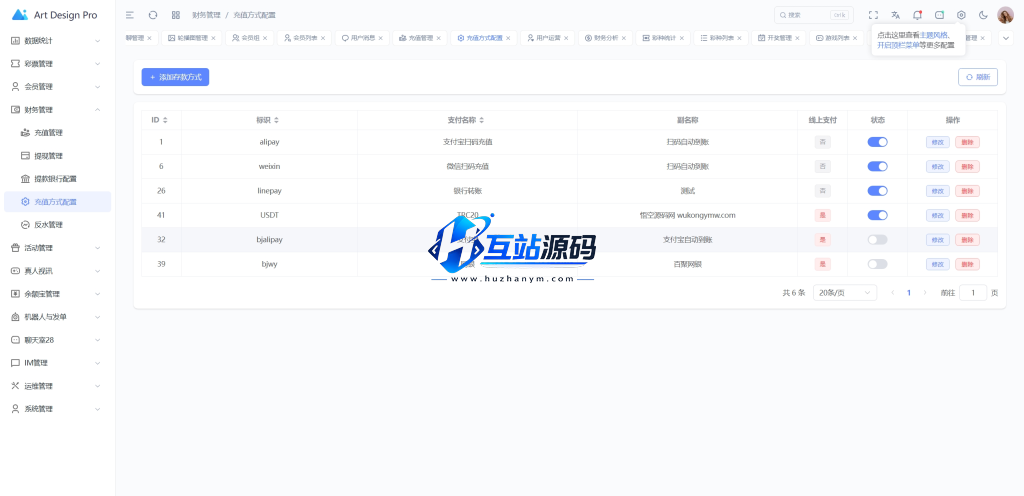Image resolution: width=1024 pixels, height=496 pixels.
Task: Enable the bjalipay status switch
Action: coord(877,240)
